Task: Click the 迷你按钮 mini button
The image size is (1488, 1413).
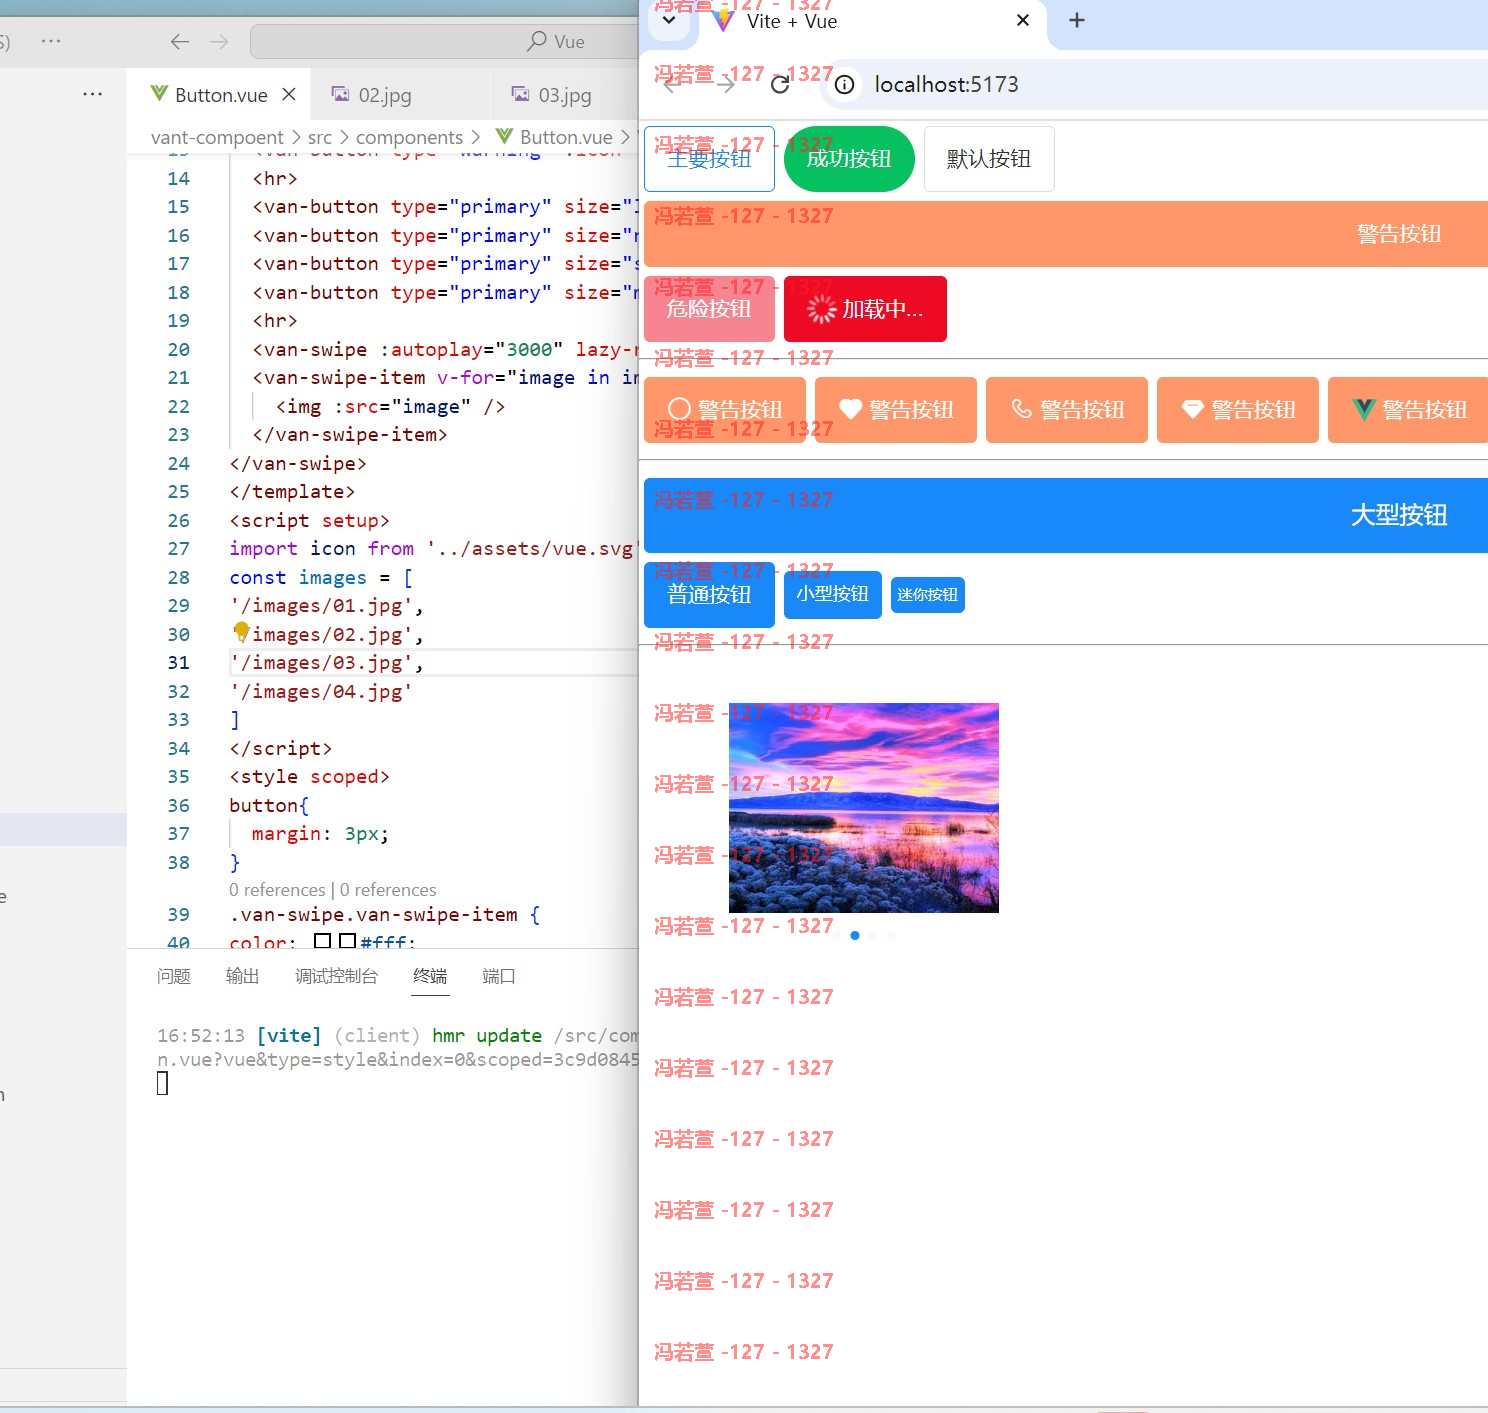Action: [x=928, y=595]
